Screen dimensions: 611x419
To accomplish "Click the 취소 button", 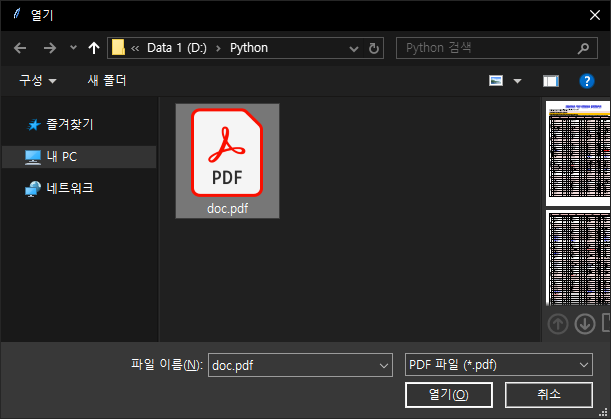I will (549, 395).
